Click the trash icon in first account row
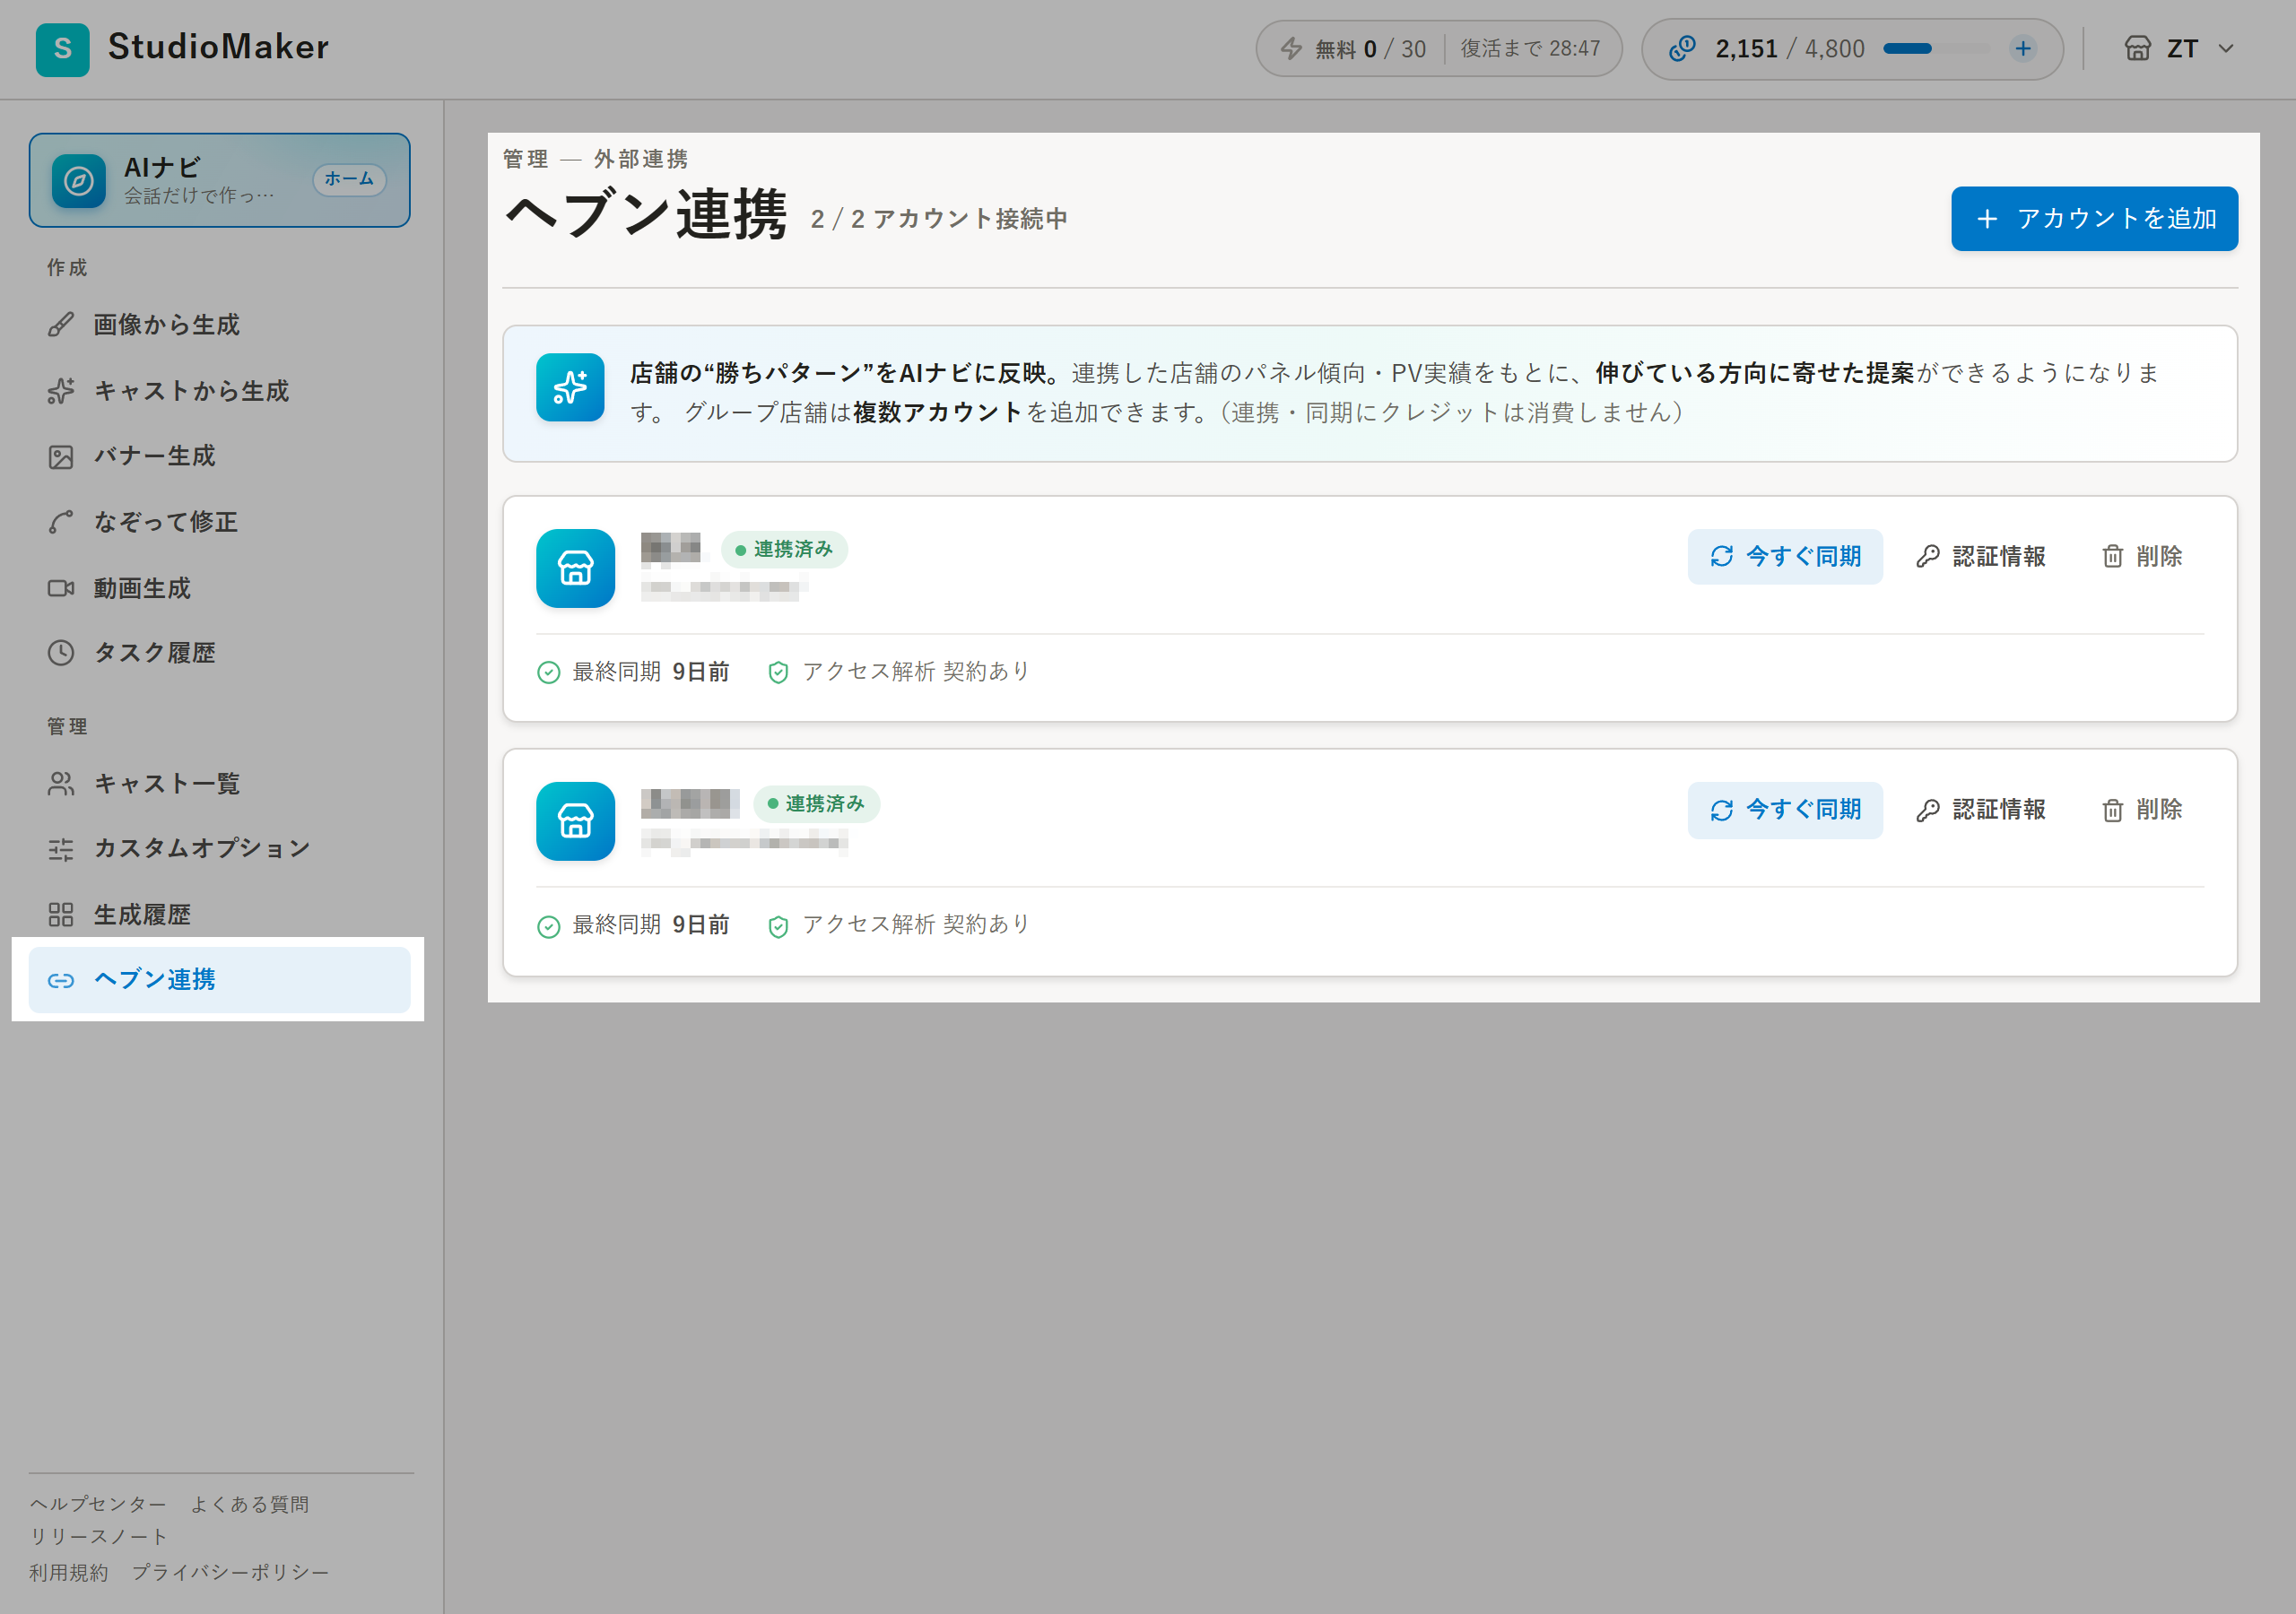The image size is (2296, 1614). [x=2112, y=557]
